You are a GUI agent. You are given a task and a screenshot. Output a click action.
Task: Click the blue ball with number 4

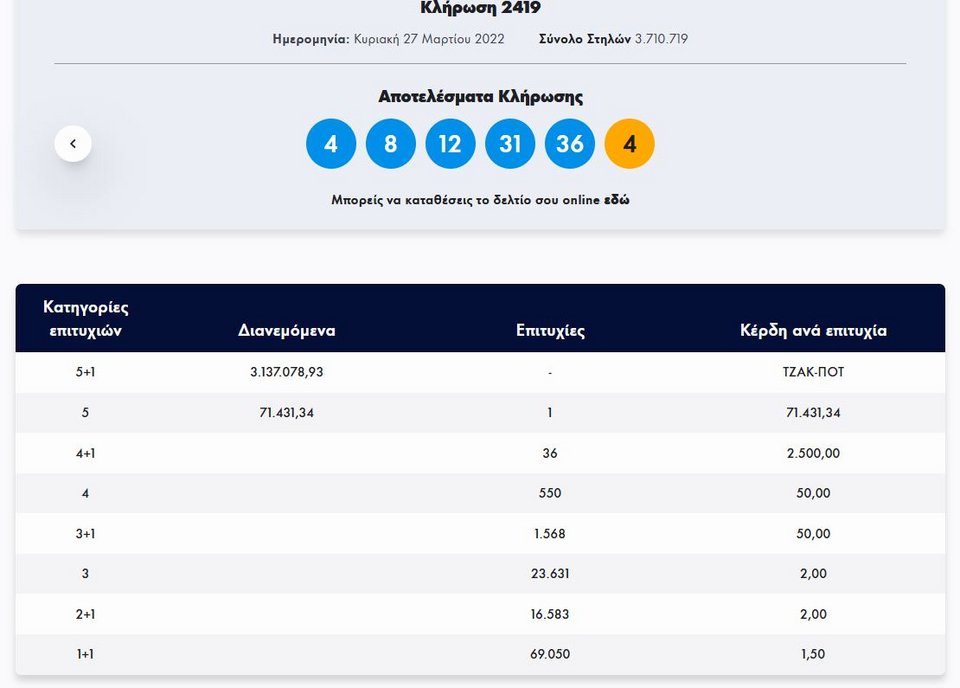pyautogui.click(x=331, y=144)
